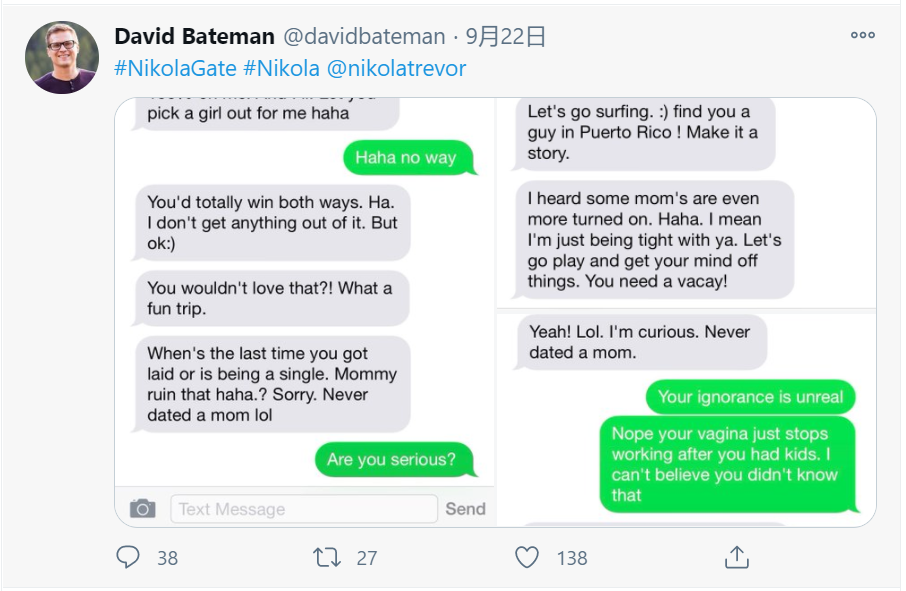
Task: Open David Bateman's profile avatar
Action: pyautogui.click(x=61, y=58)
